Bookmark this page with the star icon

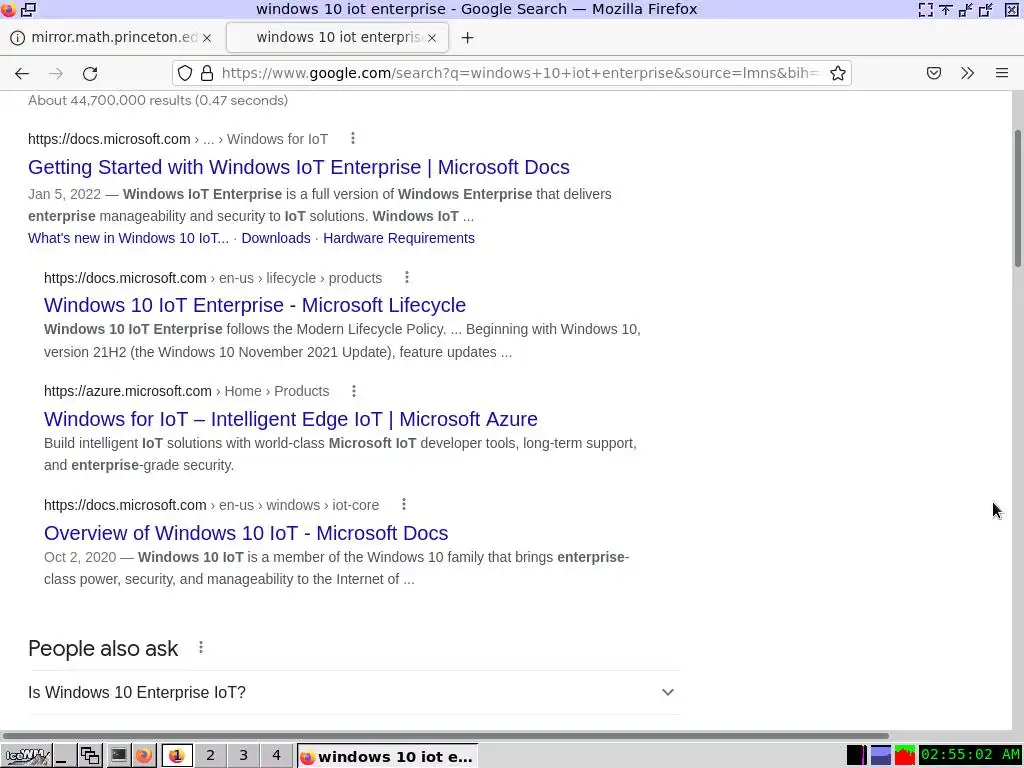[838, 73]
